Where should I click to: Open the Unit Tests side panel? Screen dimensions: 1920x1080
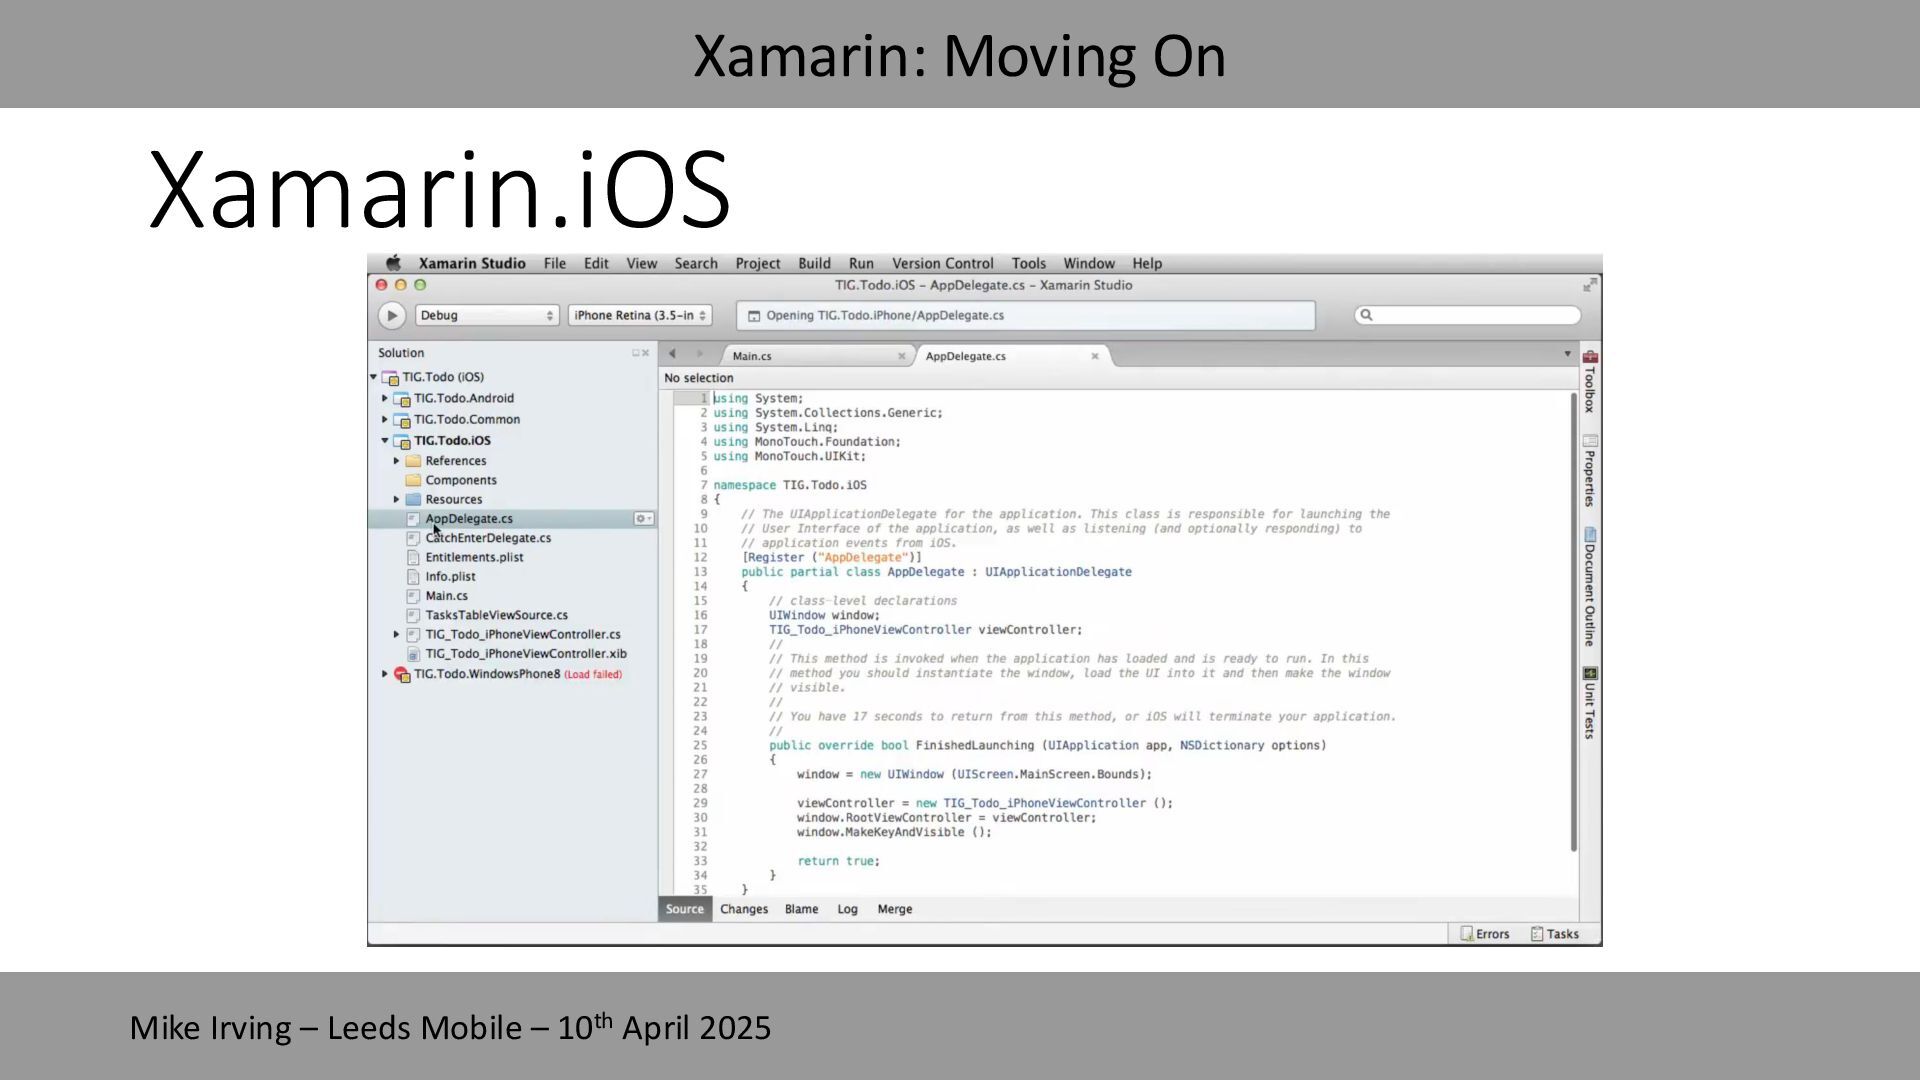(1590, 703)
